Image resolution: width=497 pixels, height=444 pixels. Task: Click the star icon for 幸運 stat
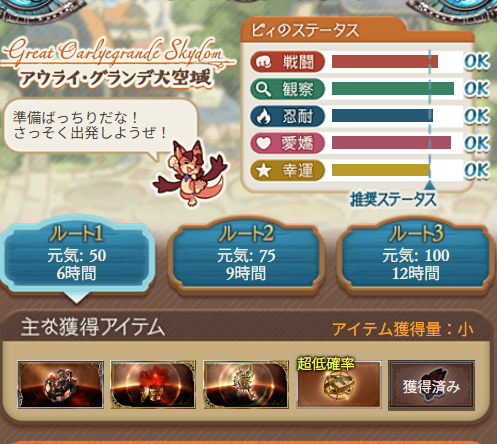[x=264, y=171]
